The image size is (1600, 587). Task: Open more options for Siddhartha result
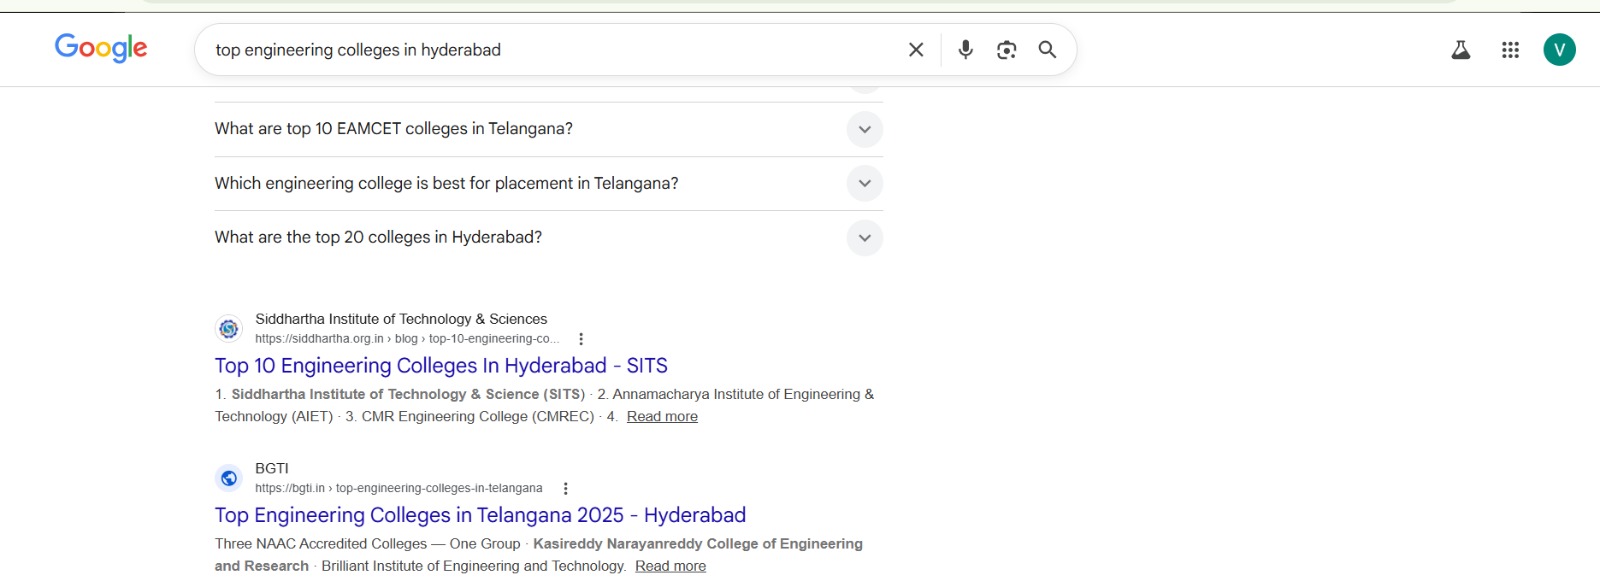coord(581,339)
